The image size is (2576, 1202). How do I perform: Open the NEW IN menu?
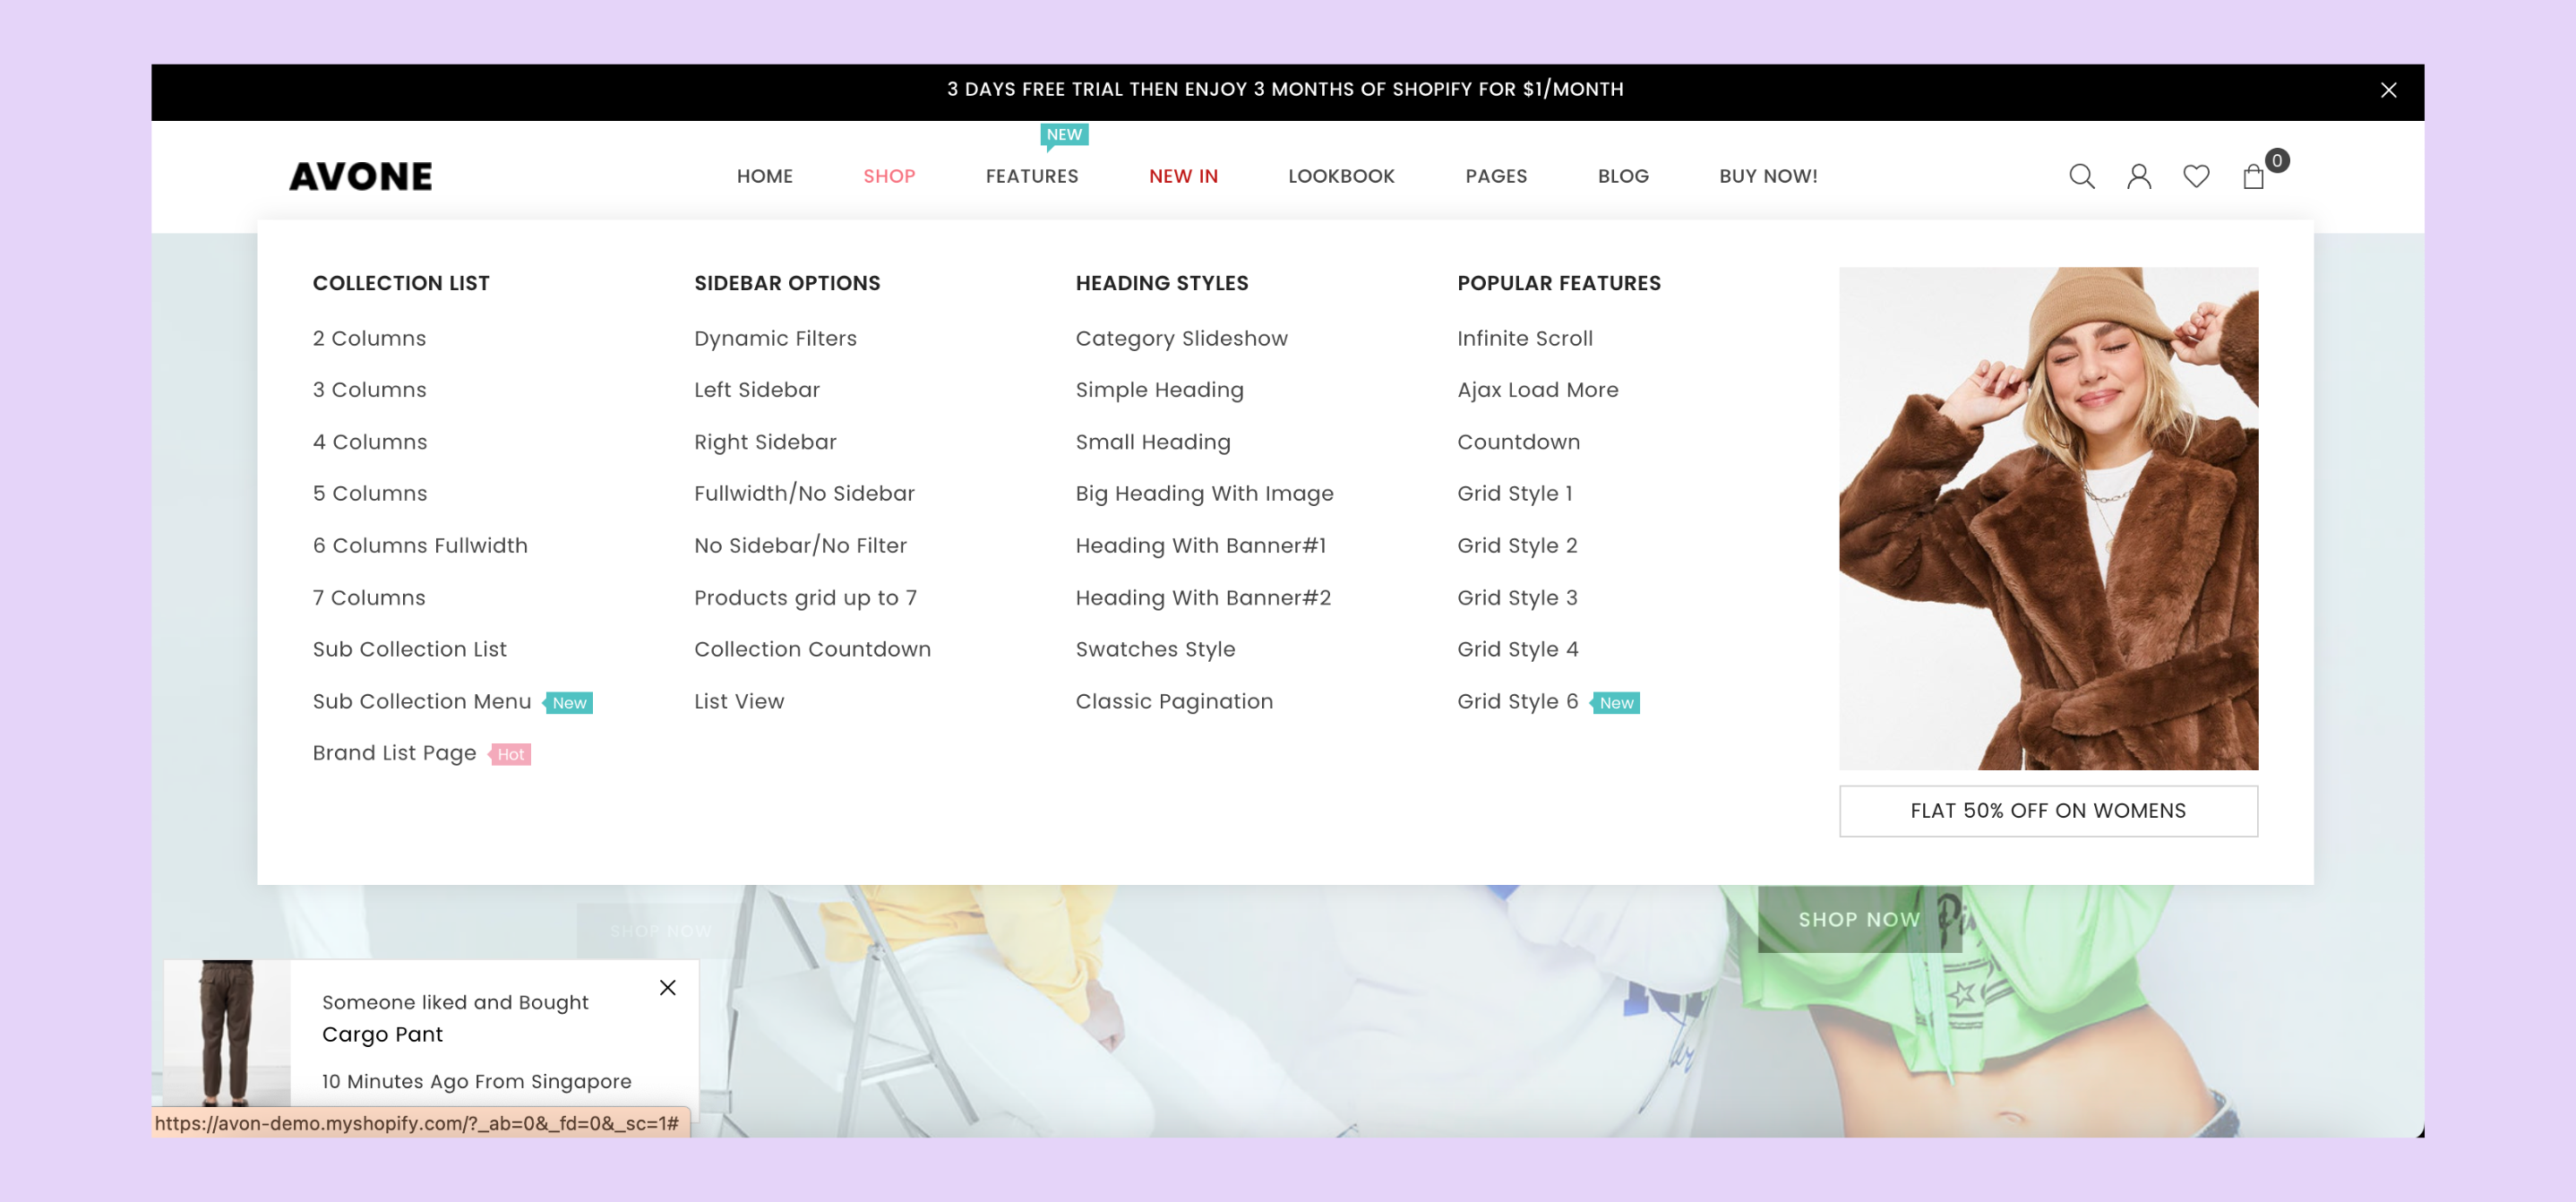point(1182,177)
